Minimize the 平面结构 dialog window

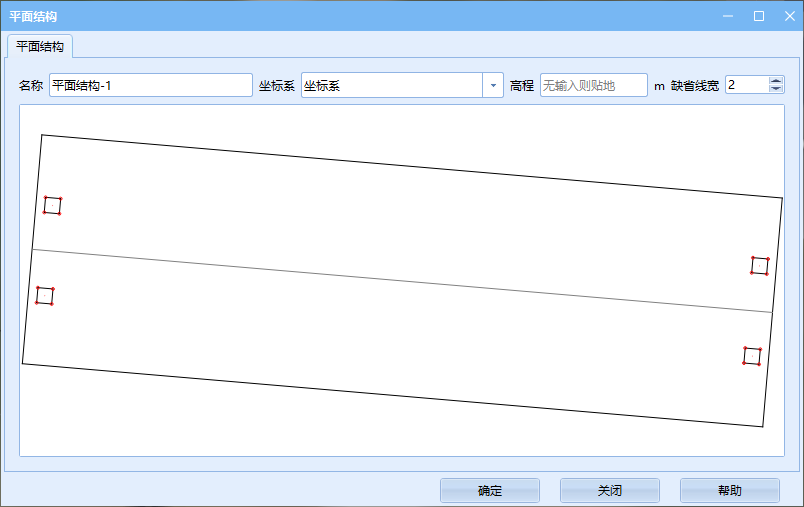pos(730,16)
